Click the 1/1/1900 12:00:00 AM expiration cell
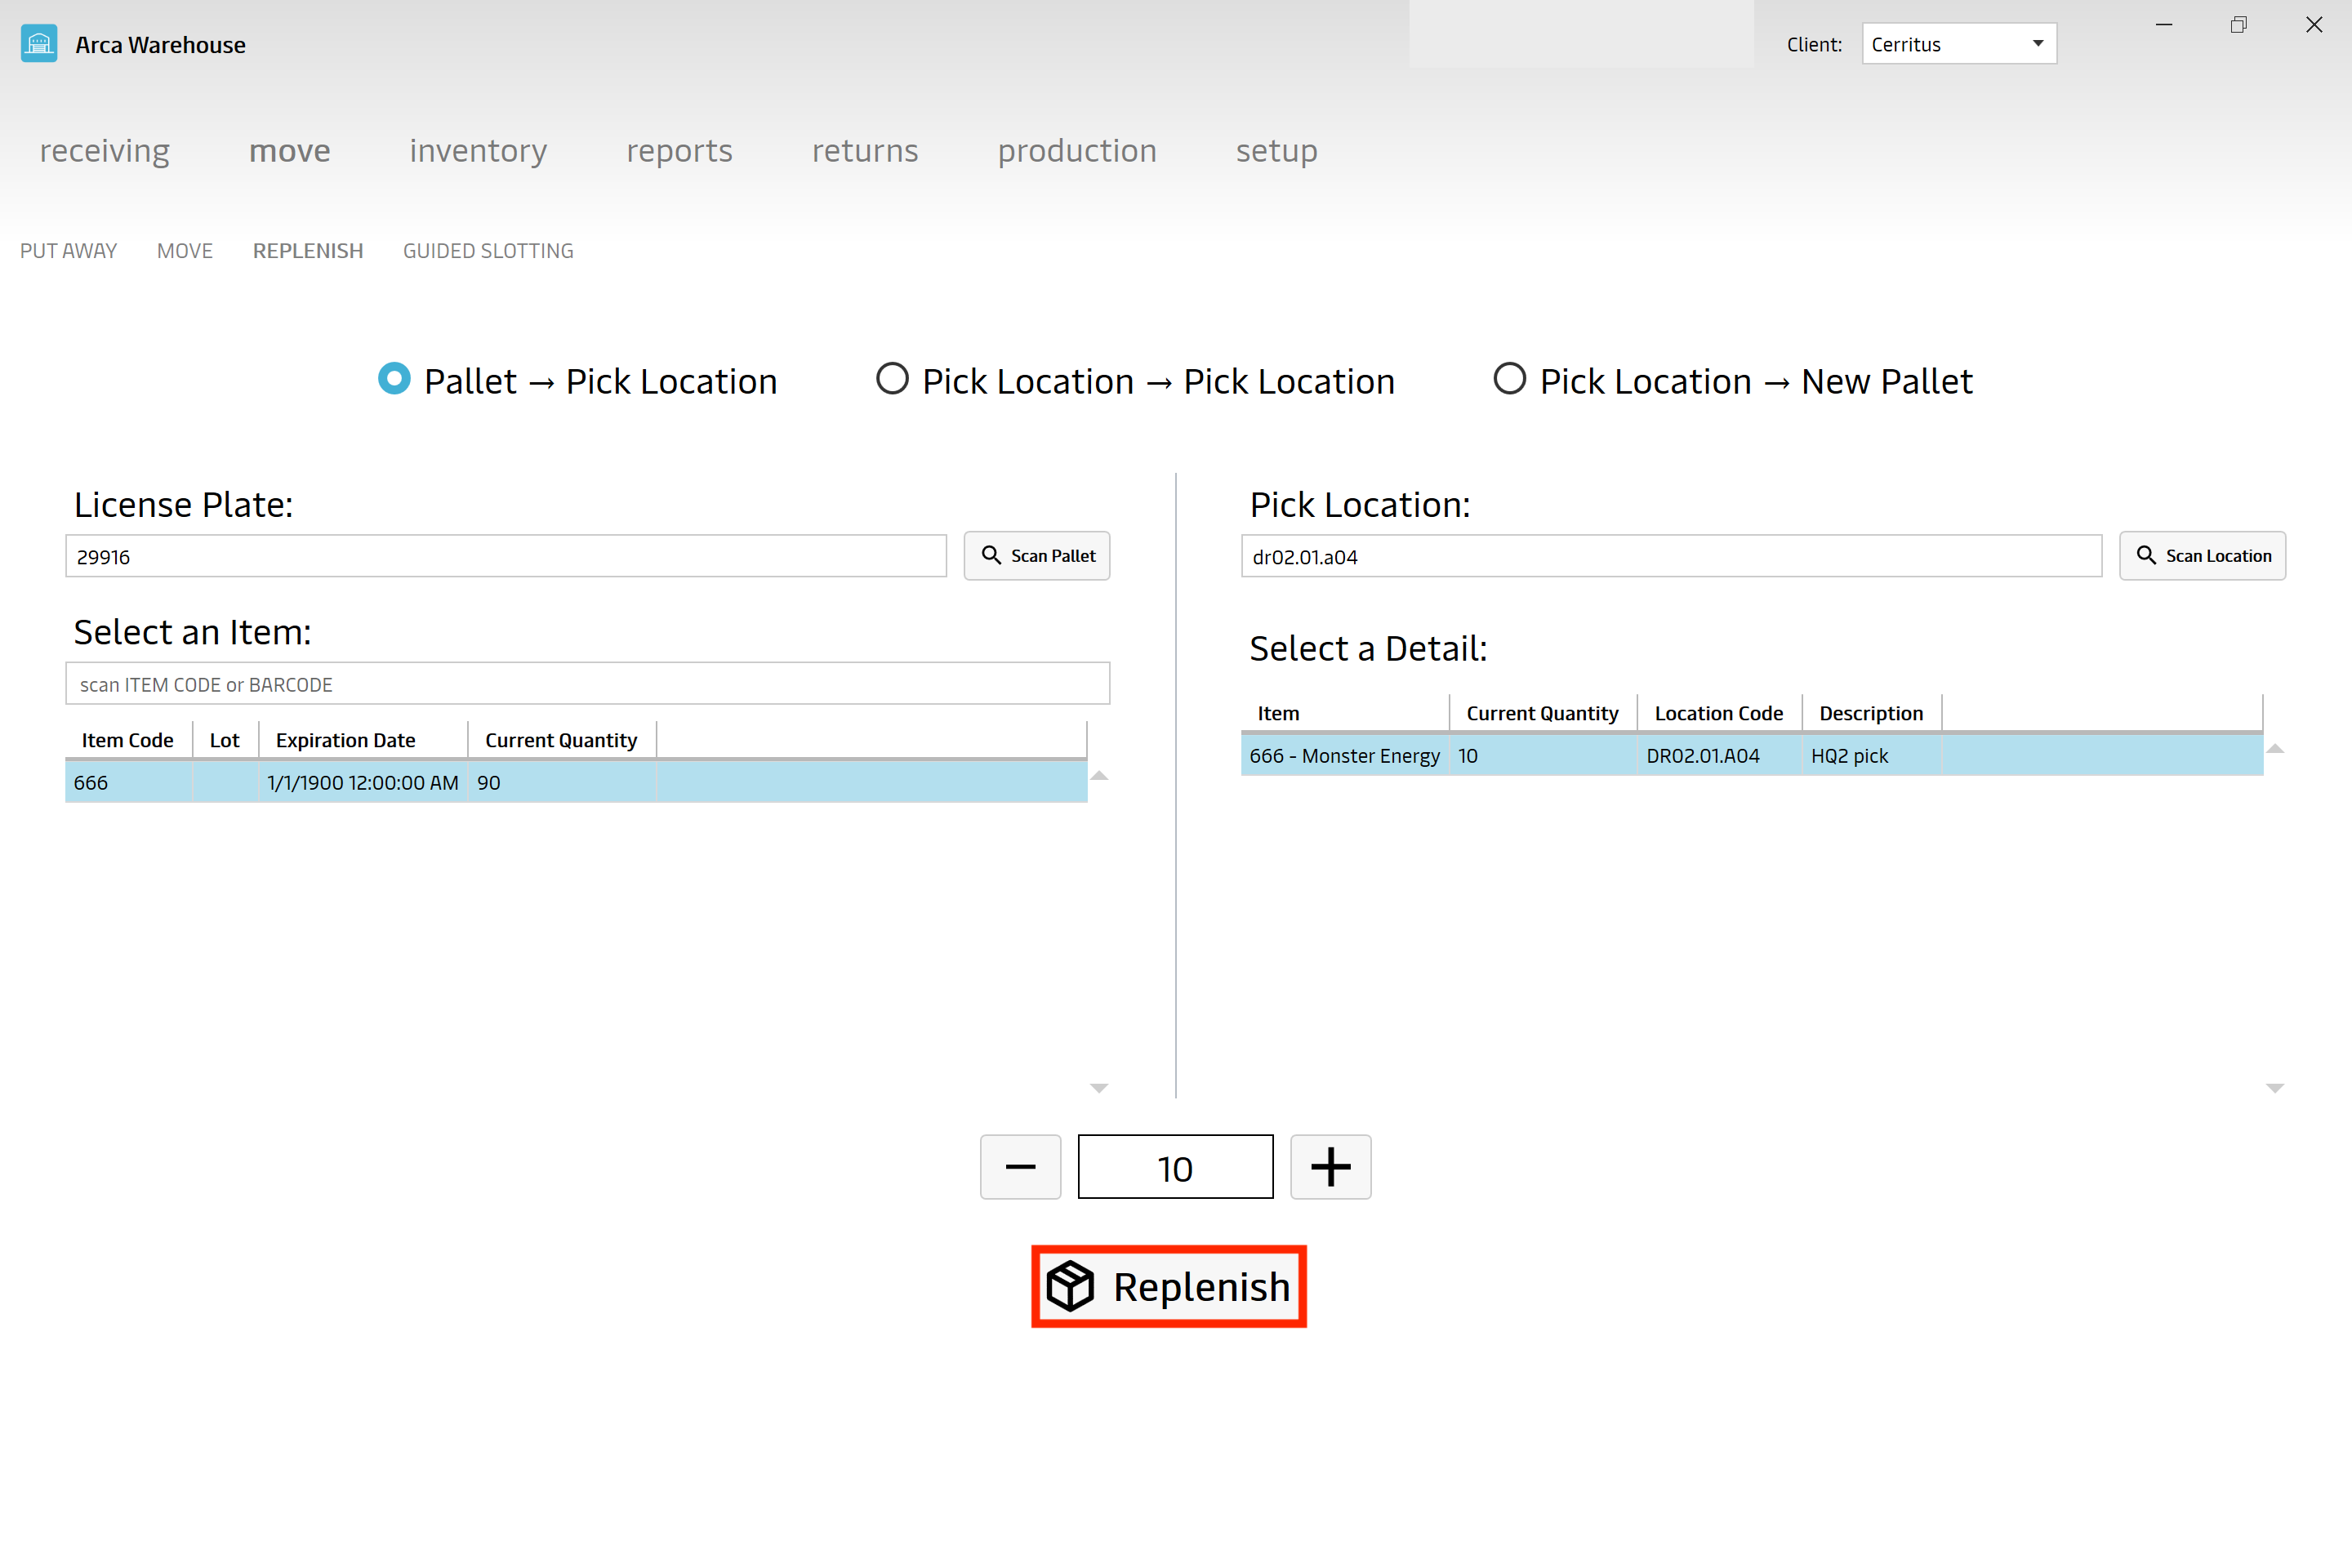 pos(363,783)
